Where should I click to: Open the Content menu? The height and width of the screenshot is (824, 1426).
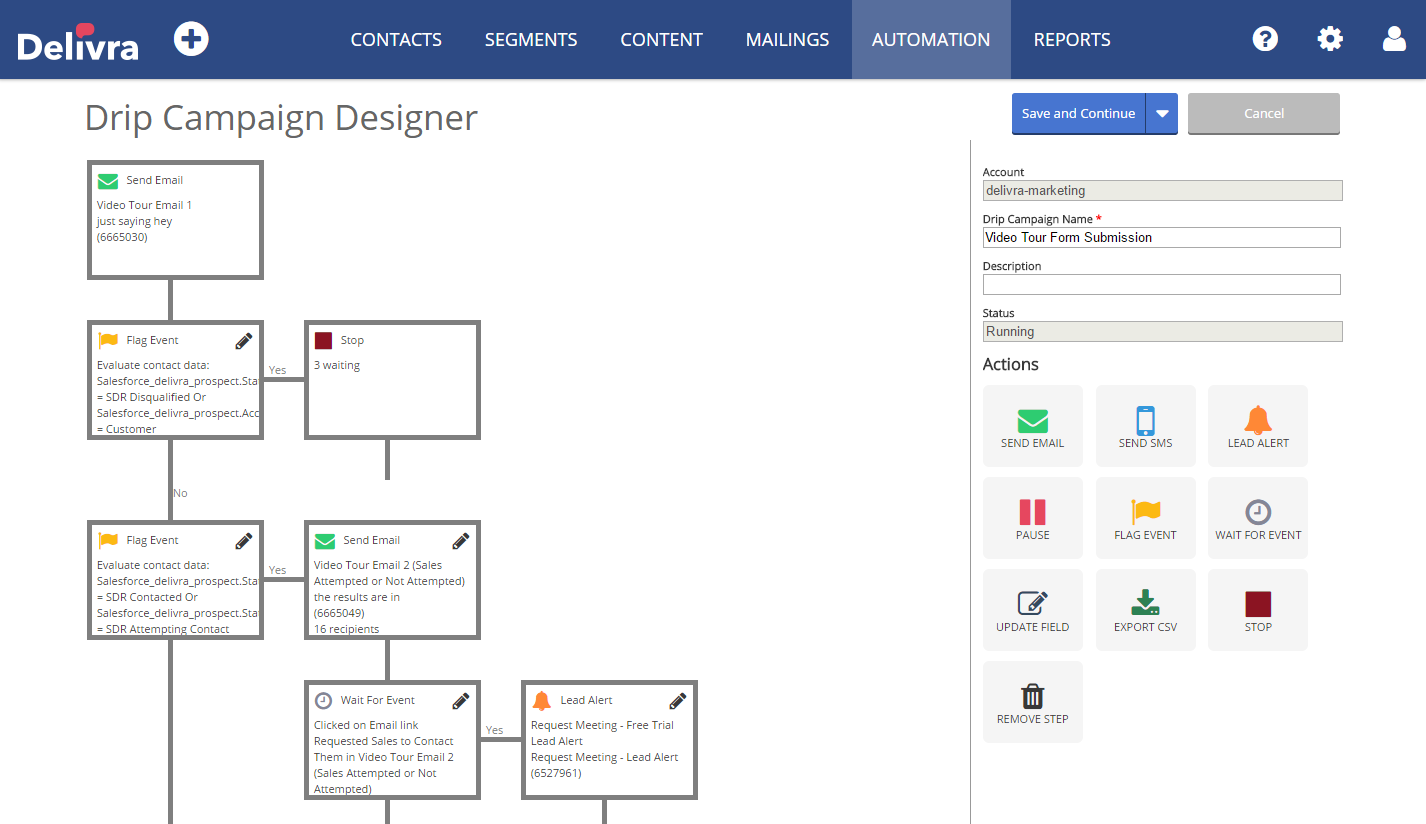click(661, 40)
